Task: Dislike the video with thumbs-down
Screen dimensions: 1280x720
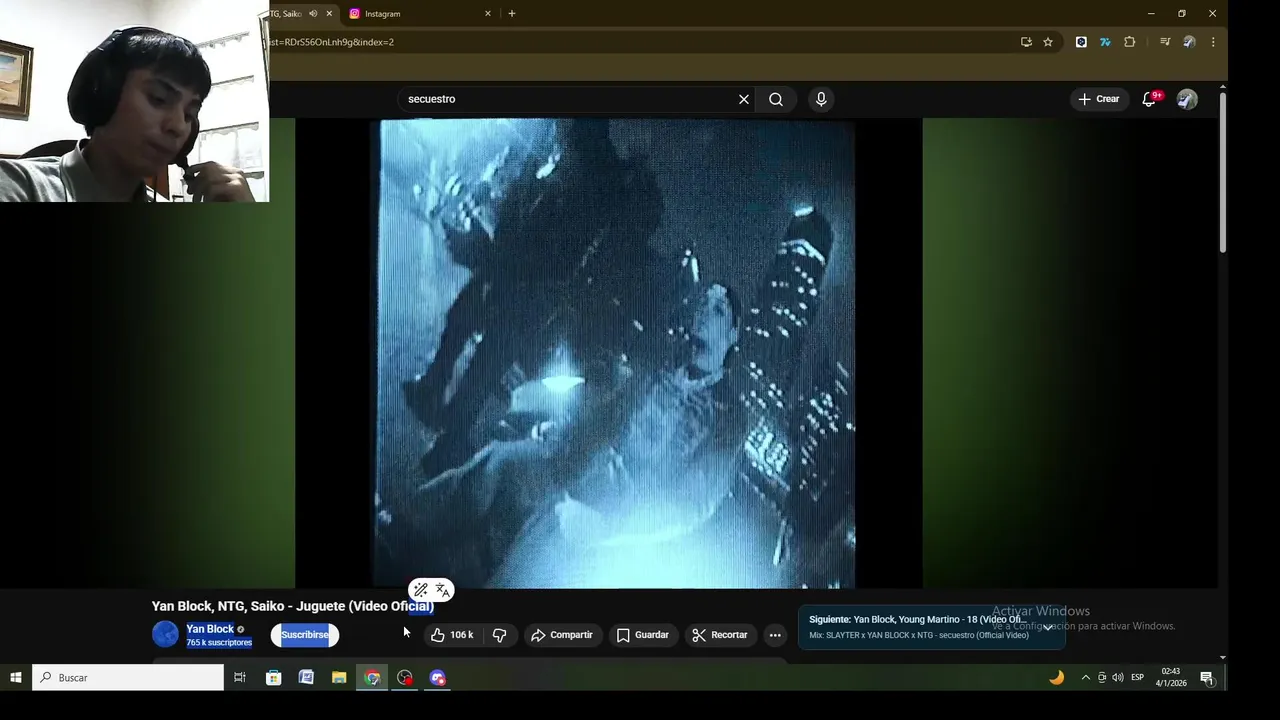Action: pos(499,635)
